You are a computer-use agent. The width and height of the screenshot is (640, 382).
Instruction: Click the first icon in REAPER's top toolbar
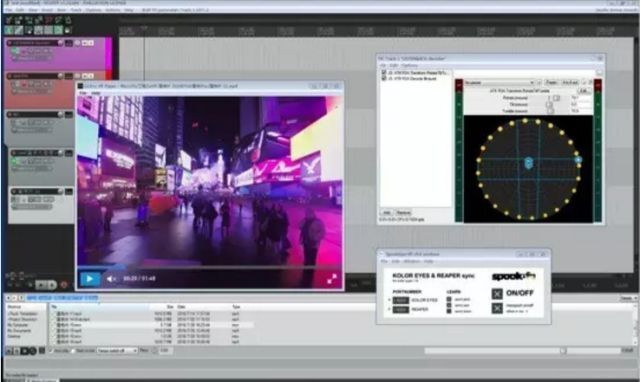[x=9, y=20]
